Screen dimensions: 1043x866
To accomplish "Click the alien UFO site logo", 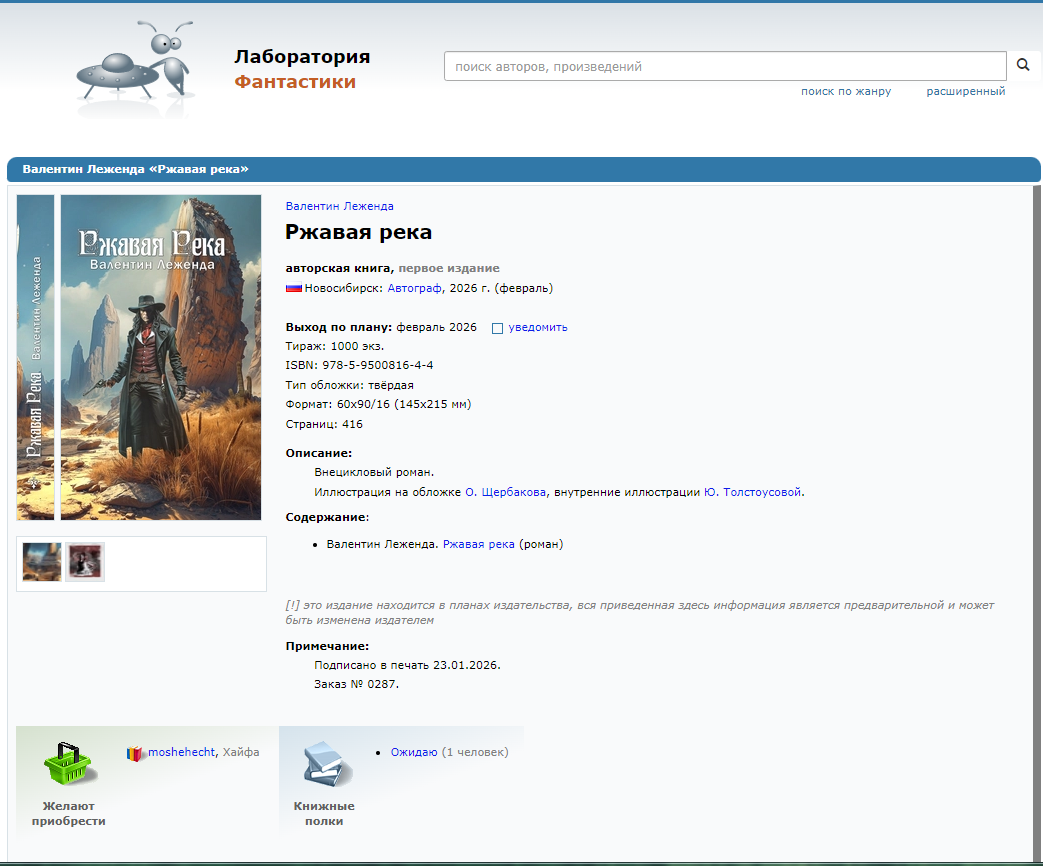I will [133, 68].
